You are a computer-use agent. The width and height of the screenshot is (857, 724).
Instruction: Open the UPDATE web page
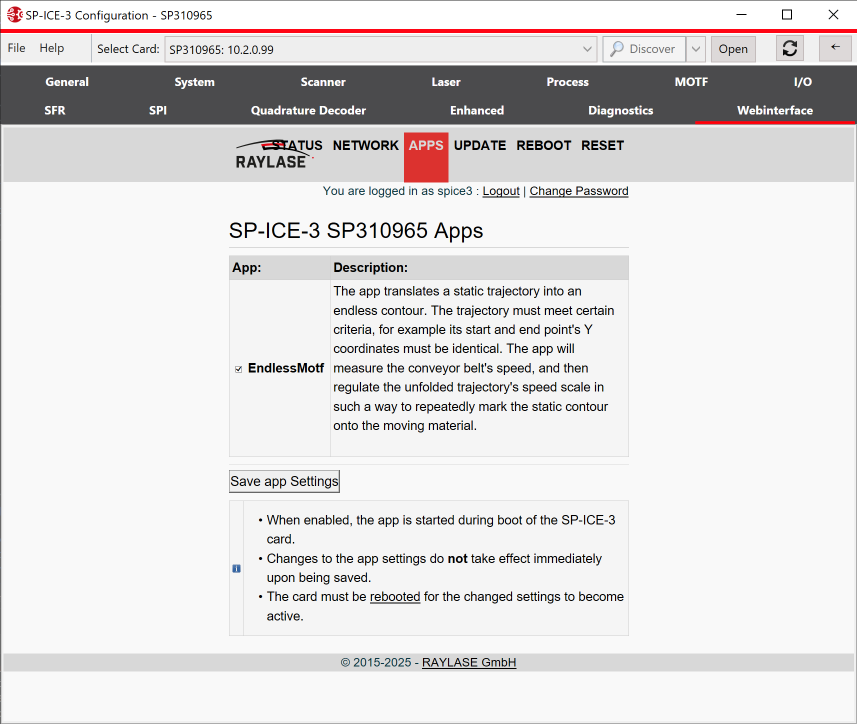click(480, 145)
